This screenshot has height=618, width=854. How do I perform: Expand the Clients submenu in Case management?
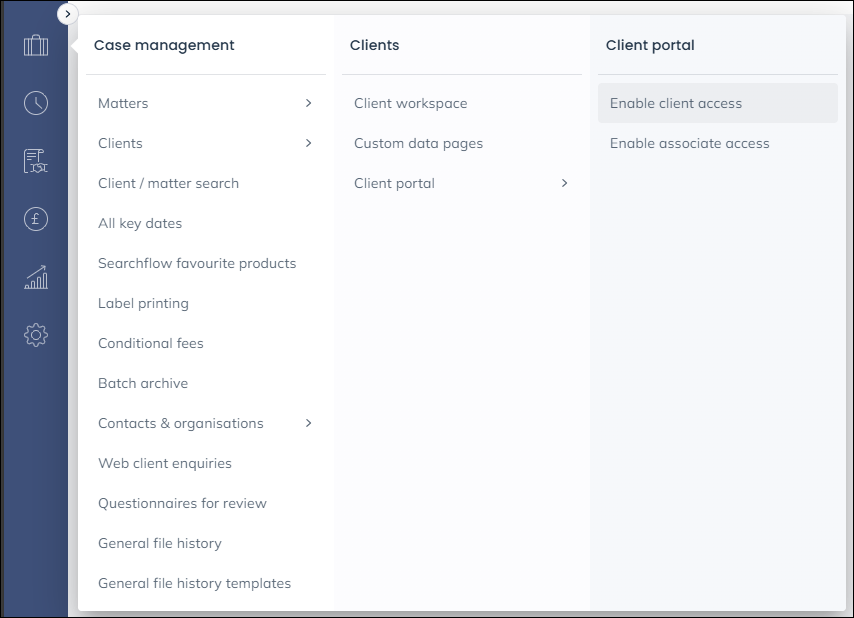click(x=205, y=143)
